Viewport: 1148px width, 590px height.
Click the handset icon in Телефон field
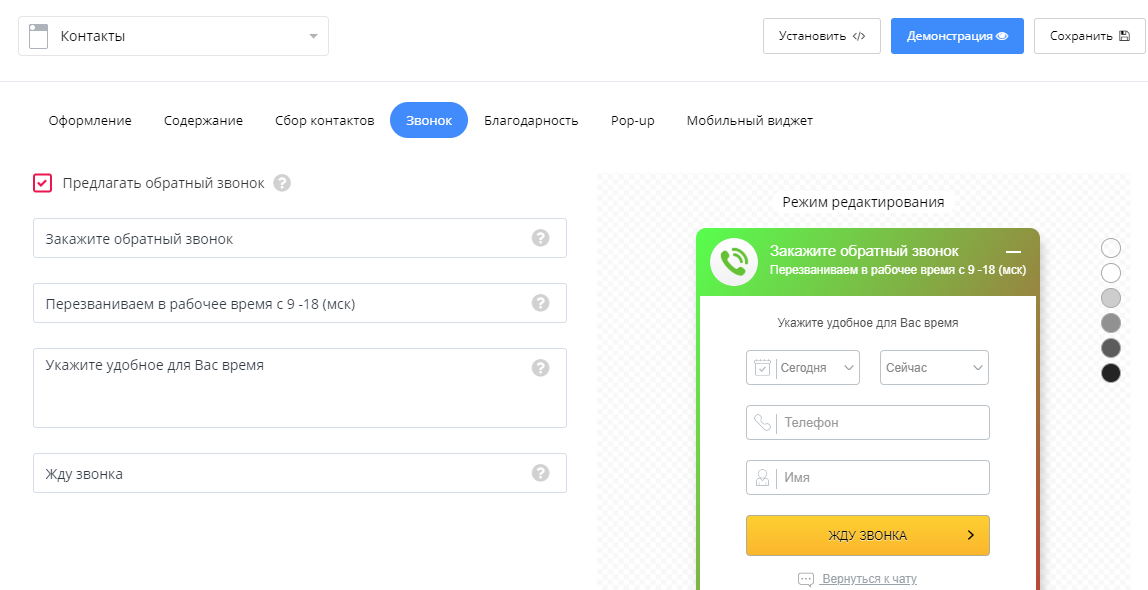pyautogui.click(x=762, y=422)
